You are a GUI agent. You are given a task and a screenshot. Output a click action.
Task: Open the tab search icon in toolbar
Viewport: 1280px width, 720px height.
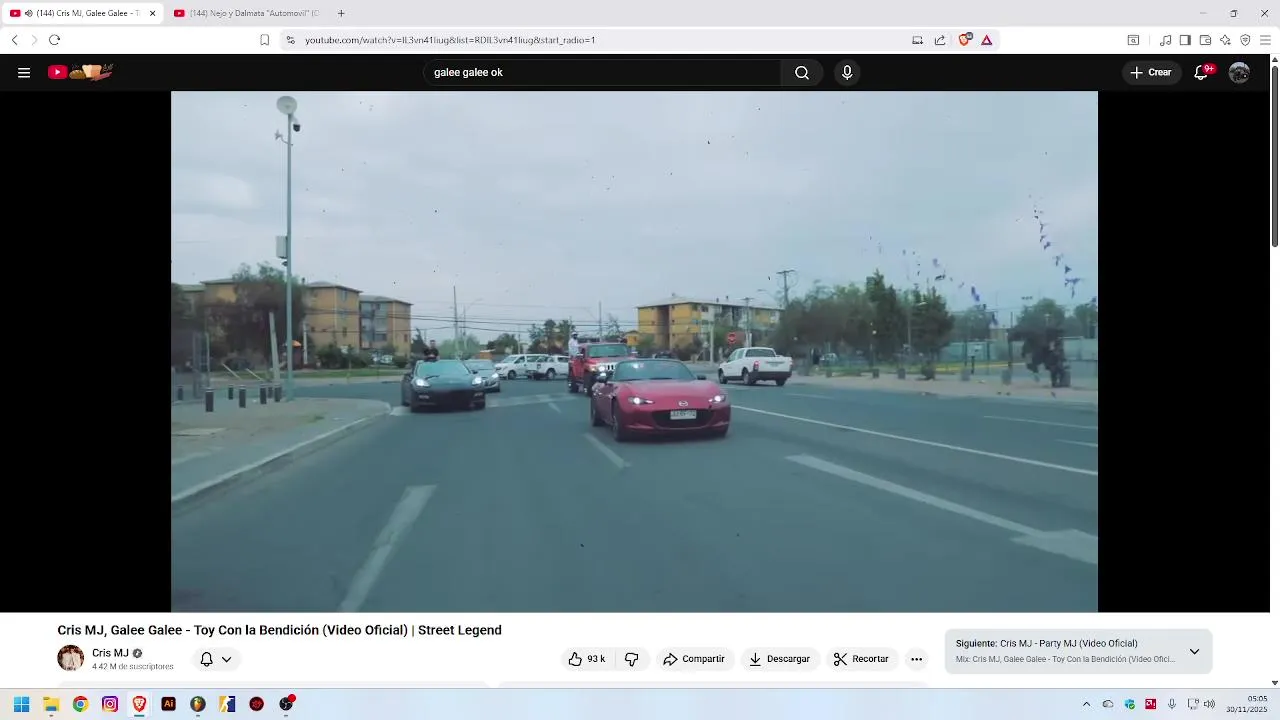[x=1133, y=40]
